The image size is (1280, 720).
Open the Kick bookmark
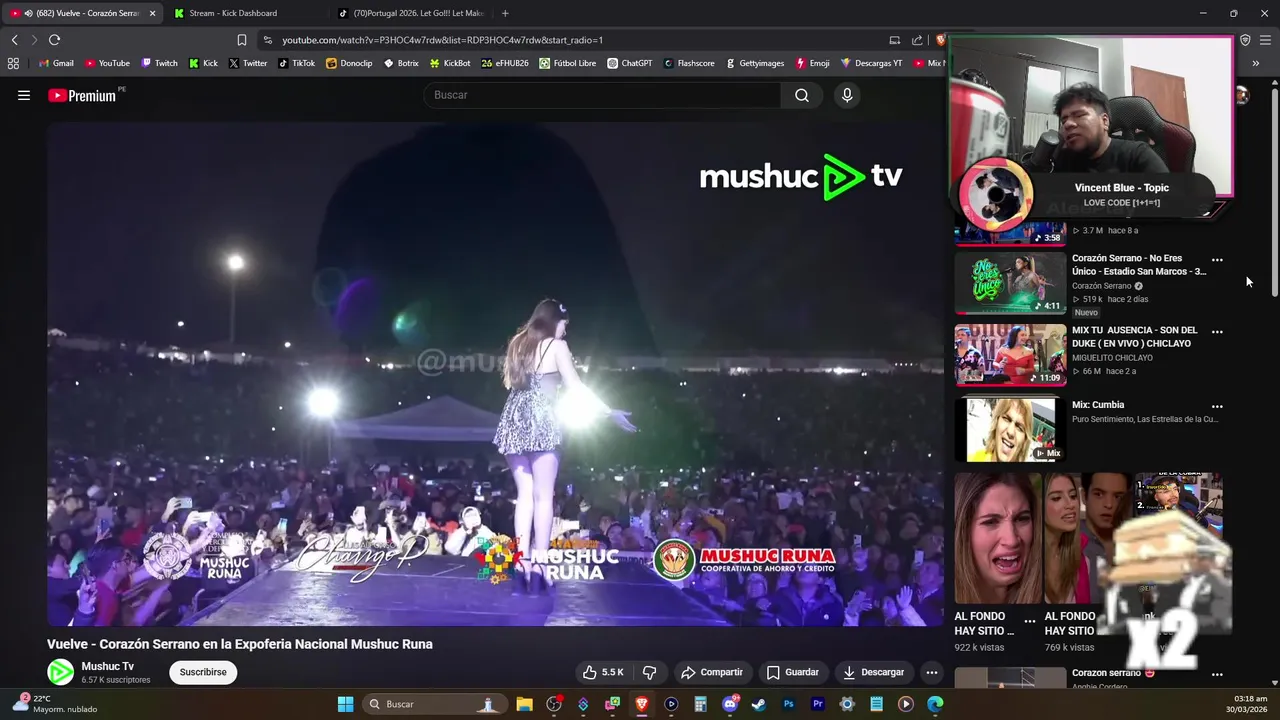[x=203, y=63]
